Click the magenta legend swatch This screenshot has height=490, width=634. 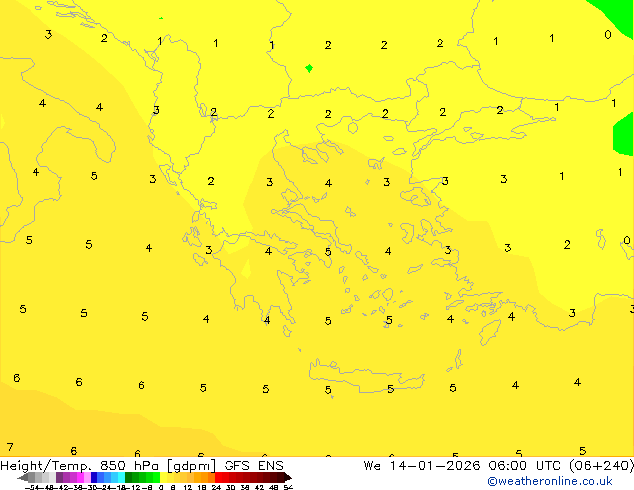80,477
